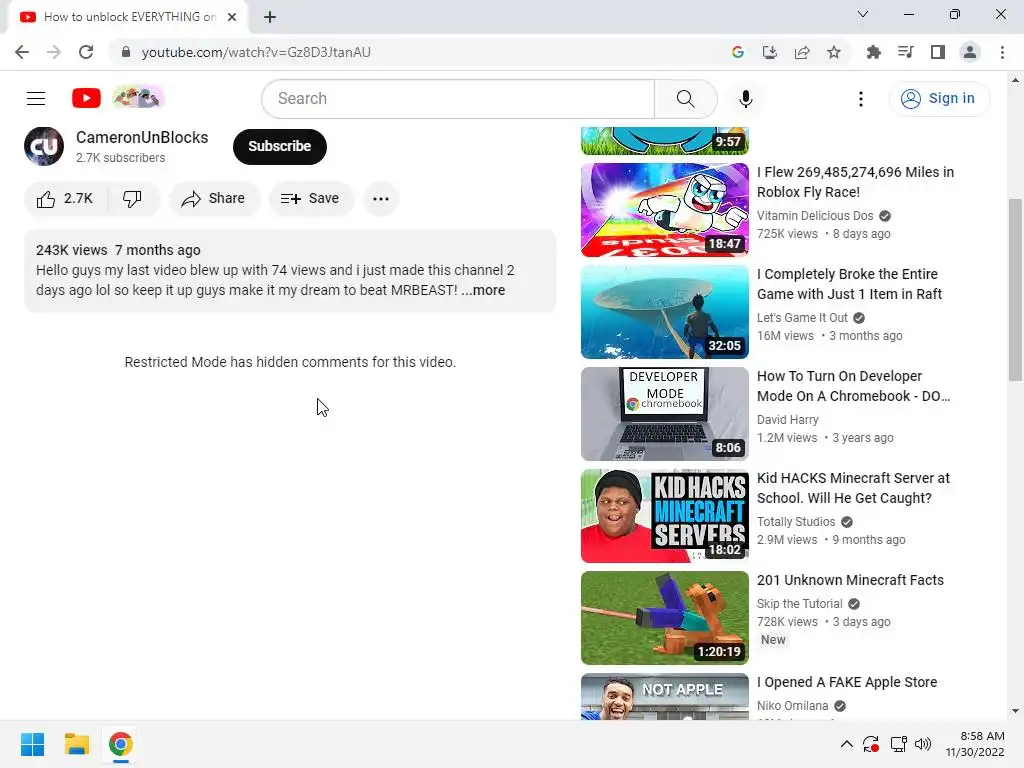This screenshot has width=1024, height=768.
Task: Go back to previous page
Action: coord(22,52)
